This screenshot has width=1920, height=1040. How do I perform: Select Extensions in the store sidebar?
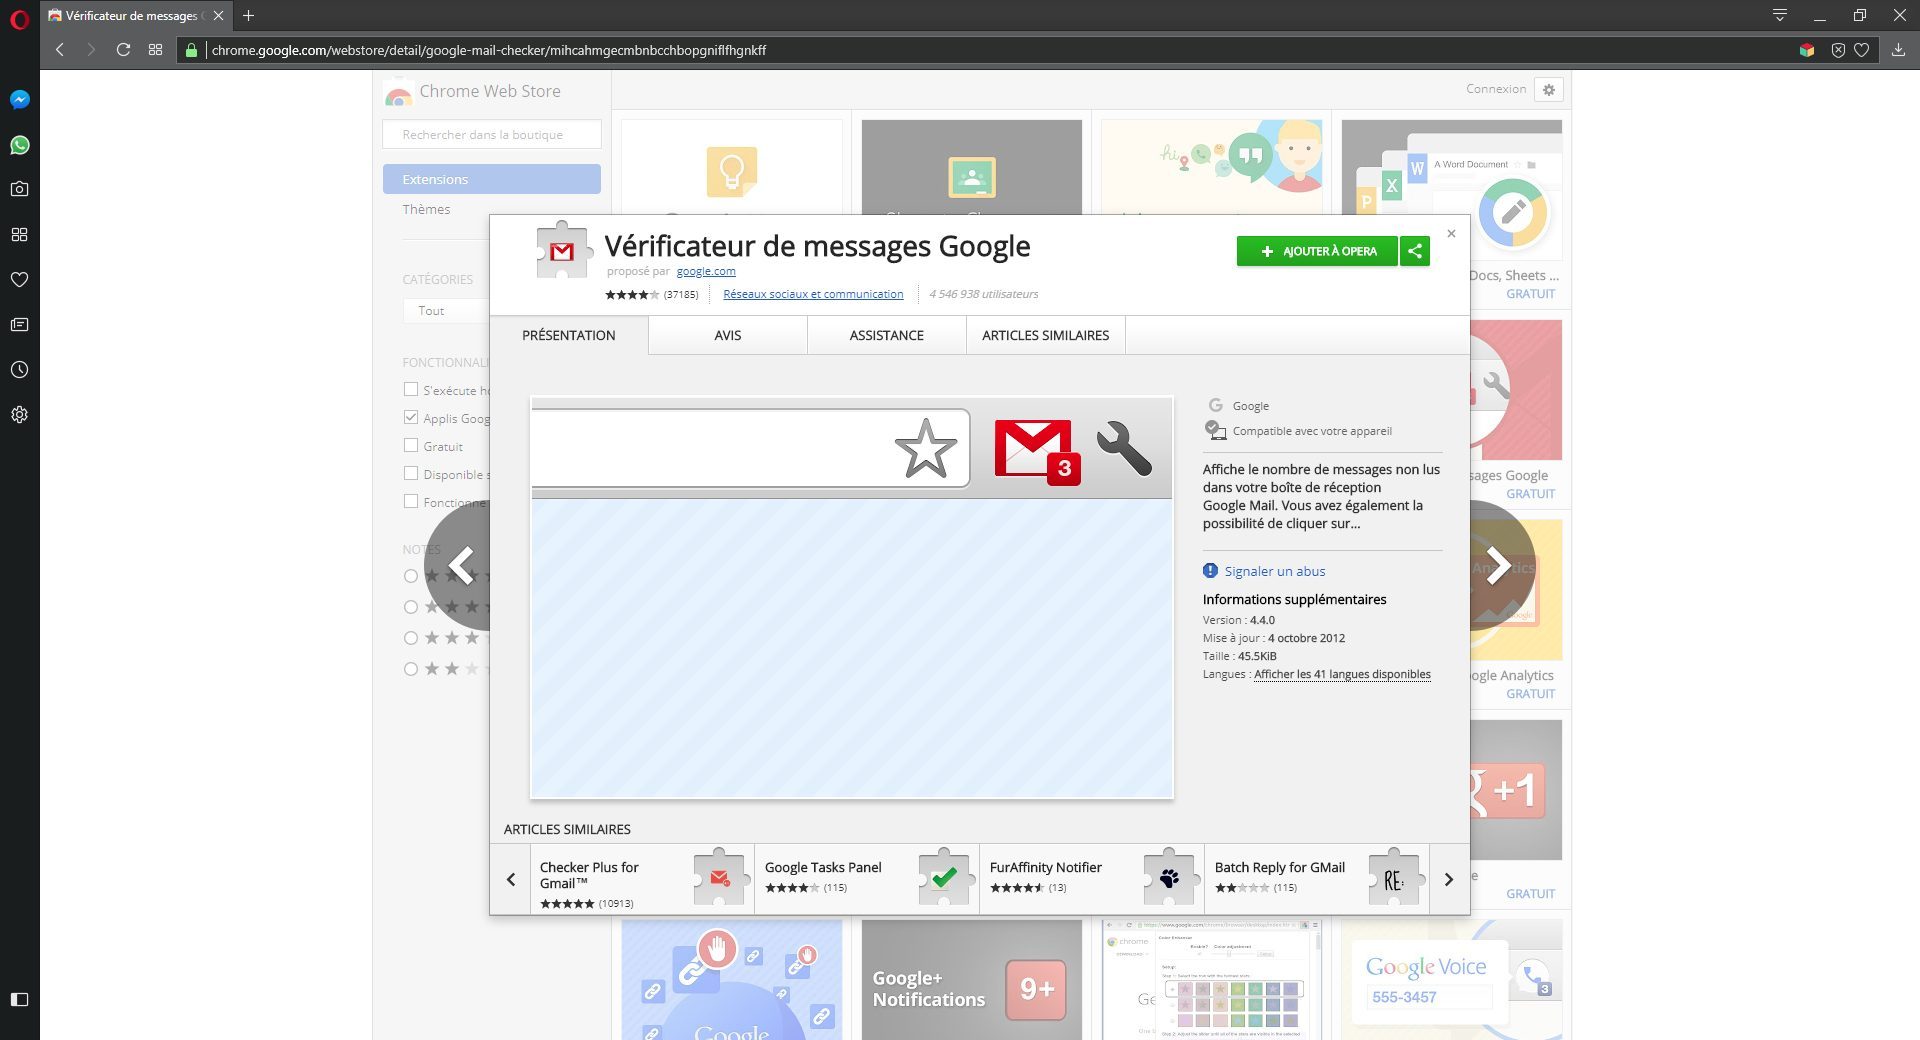click(492, 179)
